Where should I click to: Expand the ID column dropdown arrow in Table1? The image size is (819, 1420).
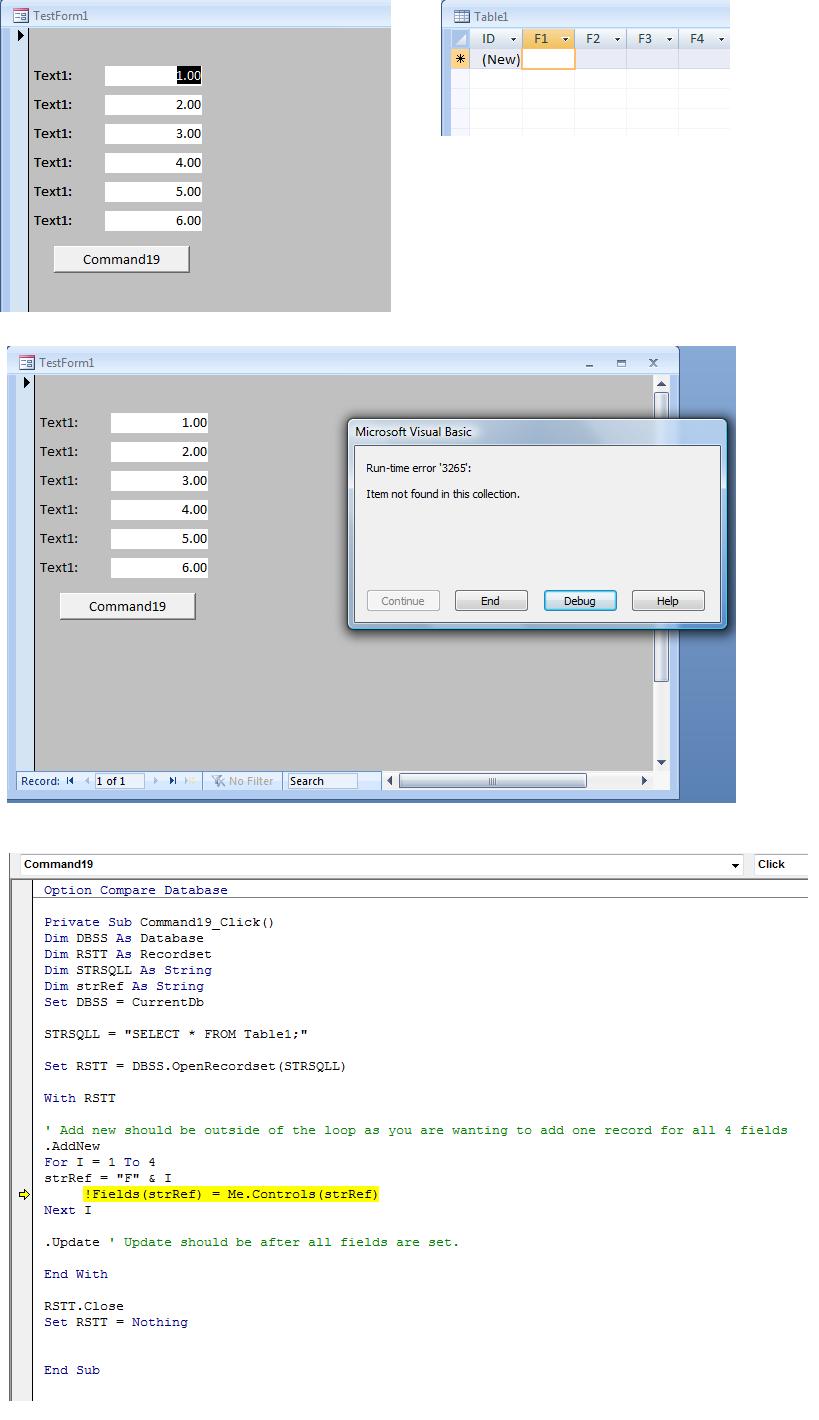pos(514,39)
